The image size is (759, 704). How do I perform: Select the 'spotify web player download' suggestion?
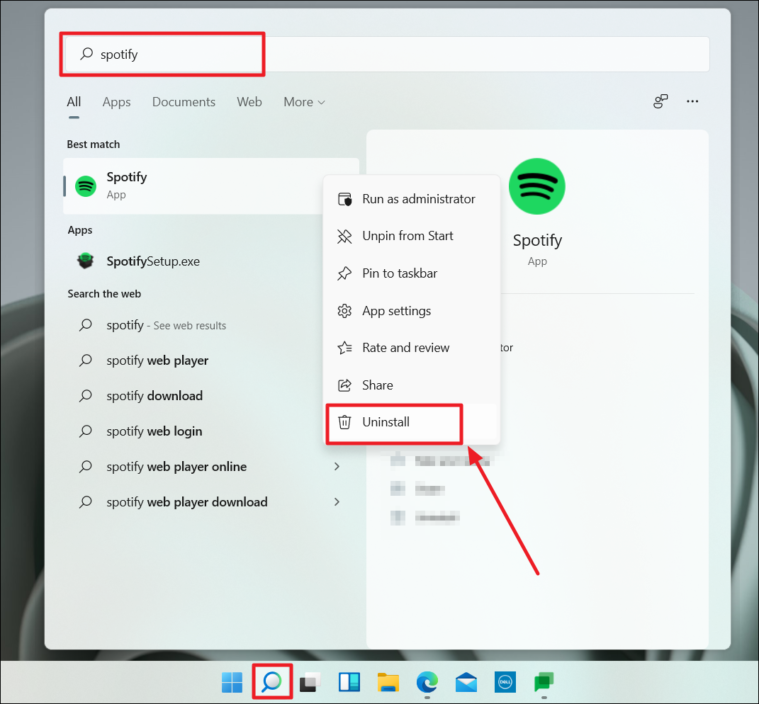211,502
